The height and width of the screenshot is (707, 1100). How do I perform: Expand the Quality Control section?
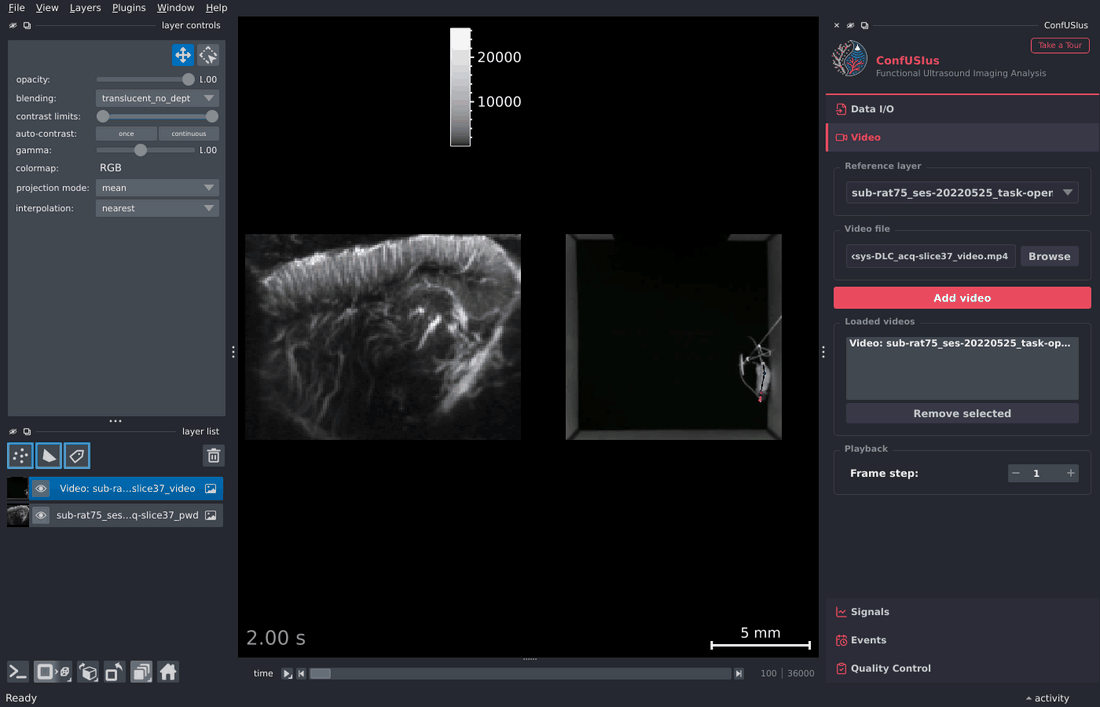point(962,668)
